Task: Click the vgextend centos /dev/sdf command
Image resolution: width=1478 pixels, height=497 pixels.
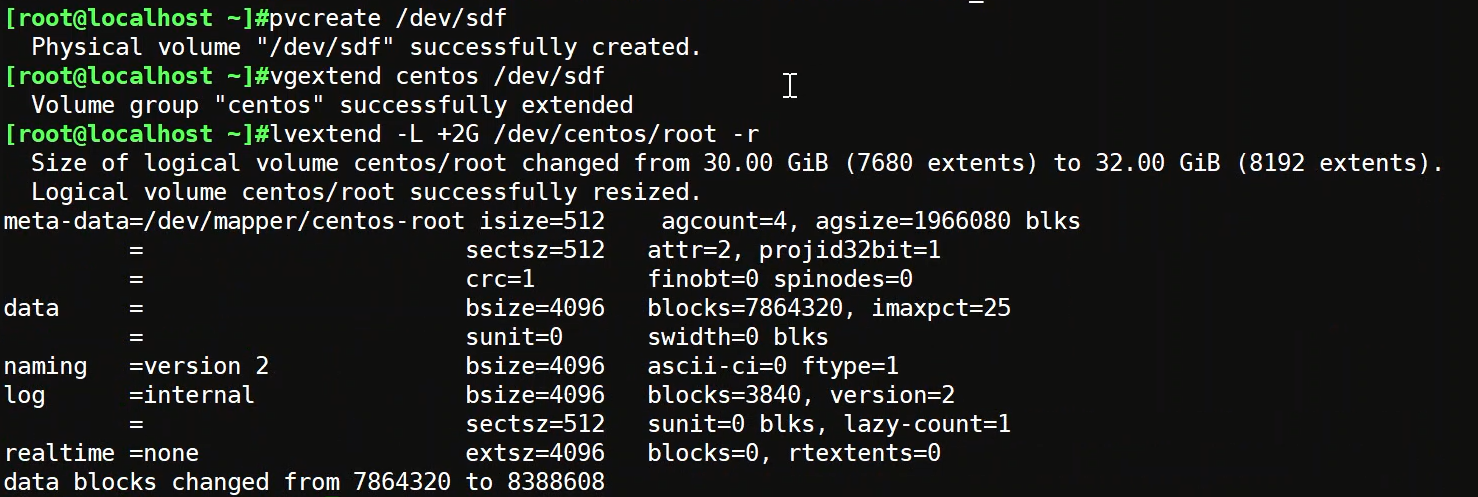Action: pyautogui.click(x=437, y=76)
